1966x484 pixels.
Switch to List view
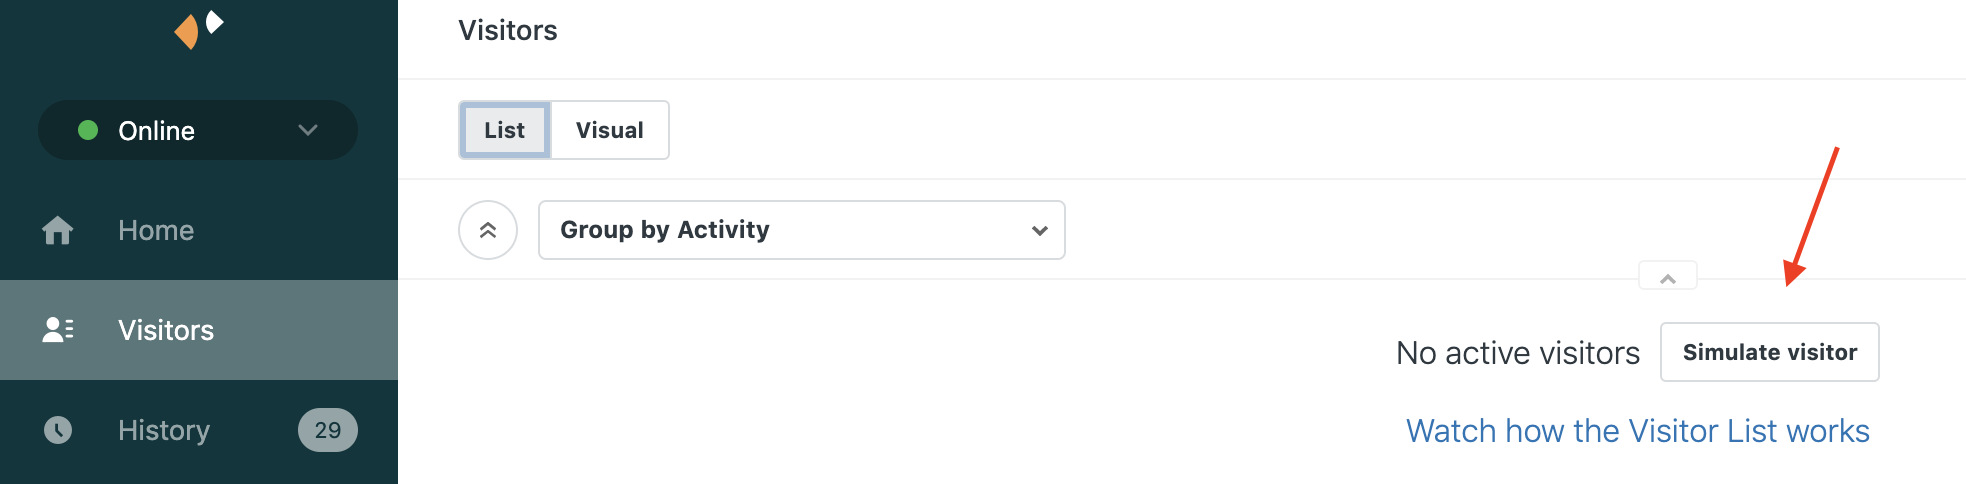505,130
